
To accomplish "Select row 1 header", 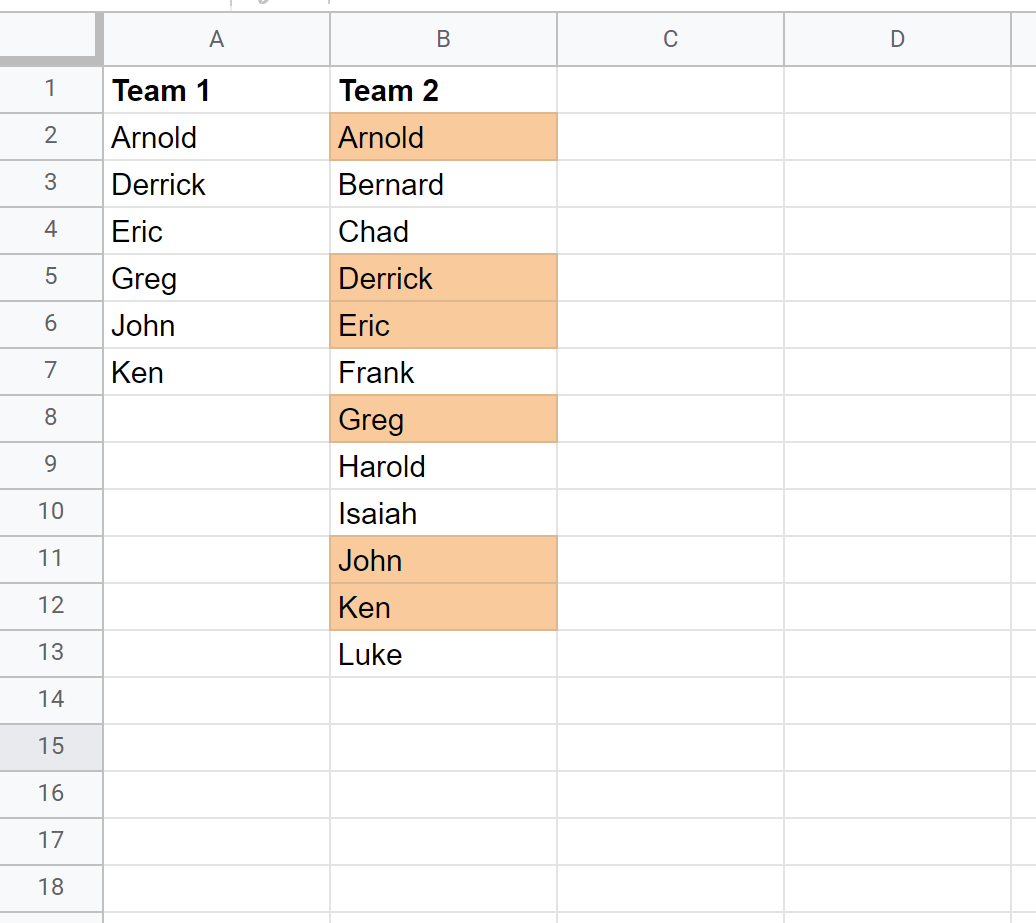I will click(x=50, y=90).
